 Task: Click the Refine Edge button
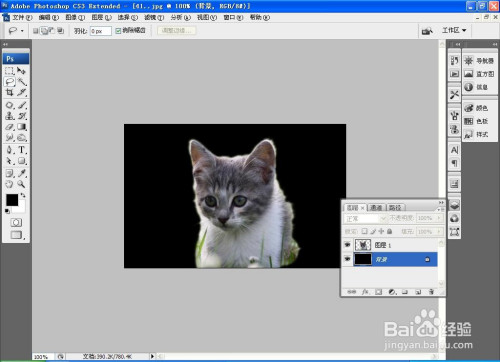177,31
